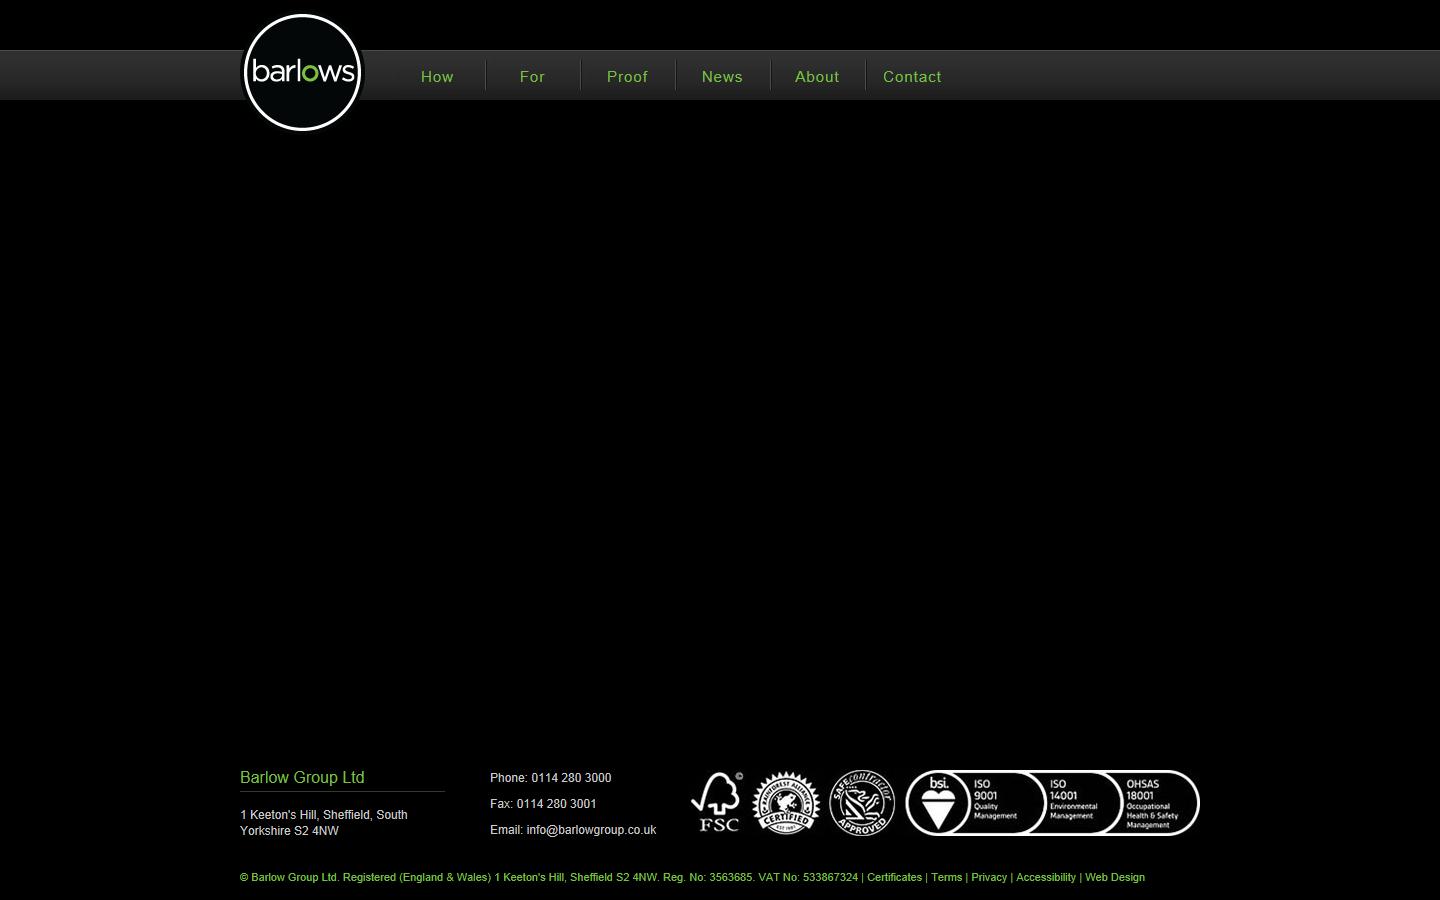Open the Certificates footer link

[894, 877]
